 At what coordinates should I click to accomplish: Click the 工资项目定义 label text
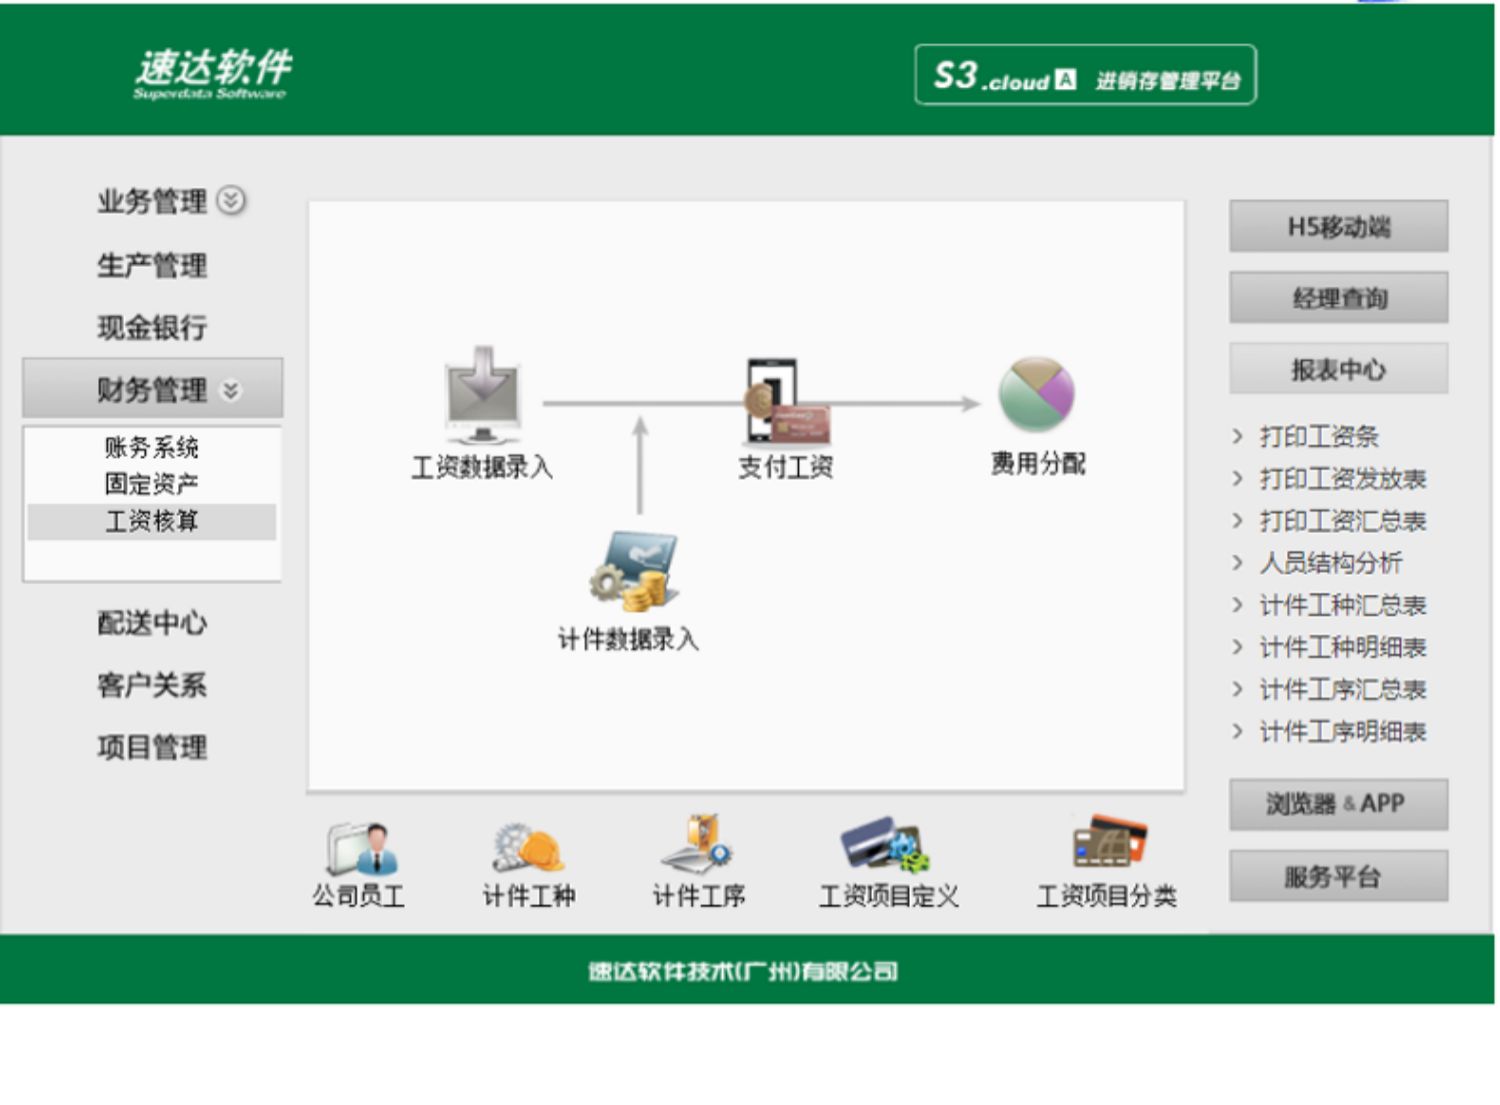click(x=889, y=896)
